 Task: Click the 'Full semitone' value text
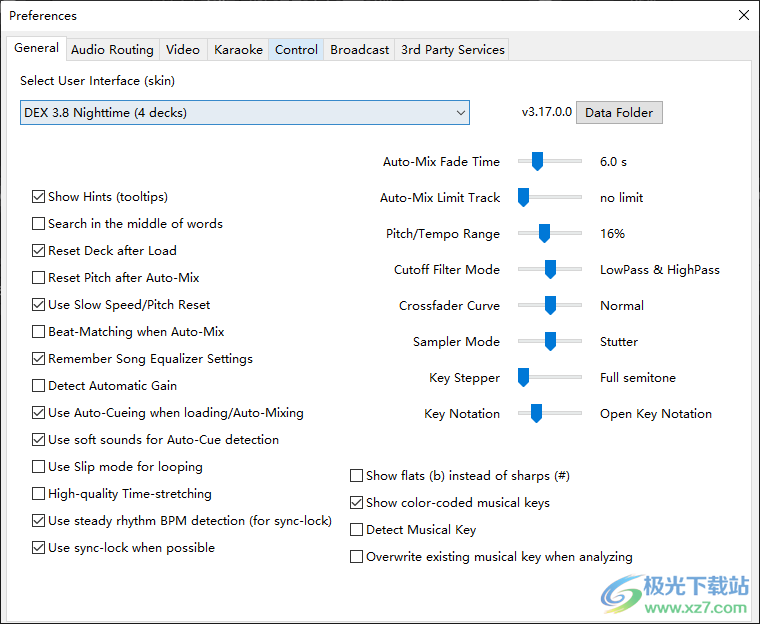pos(638,378)
